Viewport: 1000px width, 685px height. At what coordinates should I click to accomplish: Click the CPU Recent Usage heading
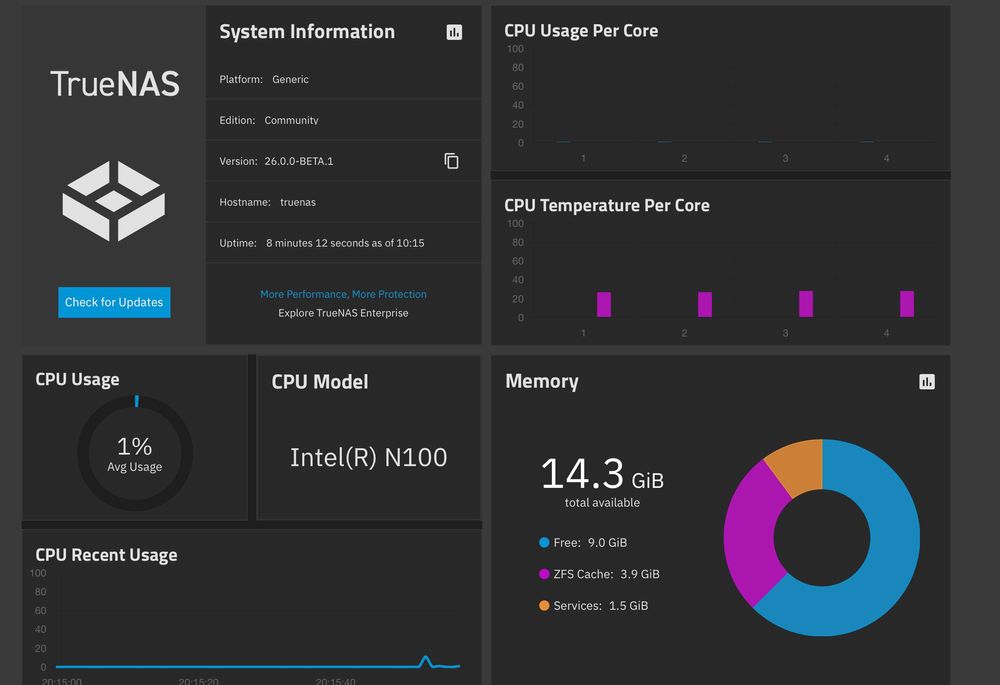click(x=107, y=555)
